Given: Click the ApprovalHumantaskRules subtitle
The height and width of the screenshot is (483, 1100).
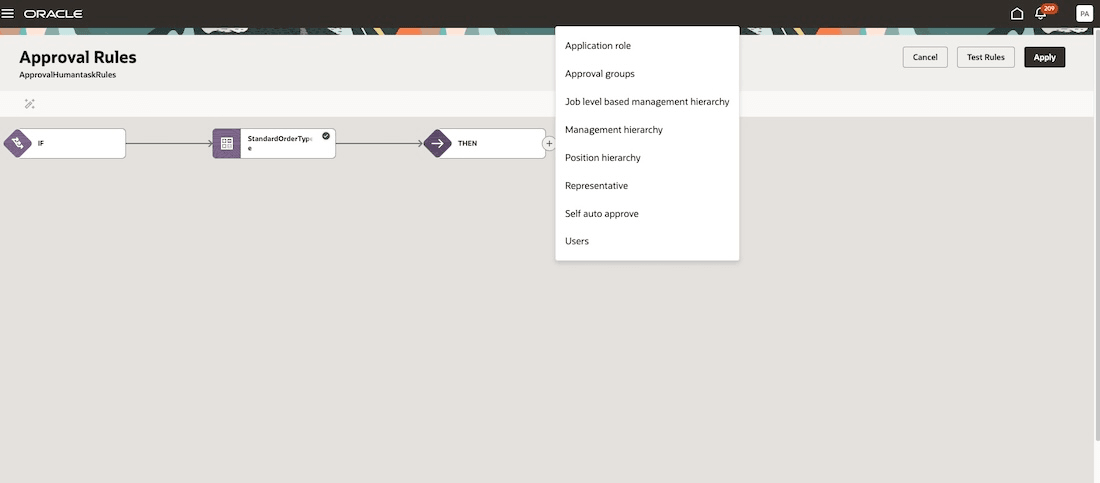Looking at the screenshot, I should (67, 74).
